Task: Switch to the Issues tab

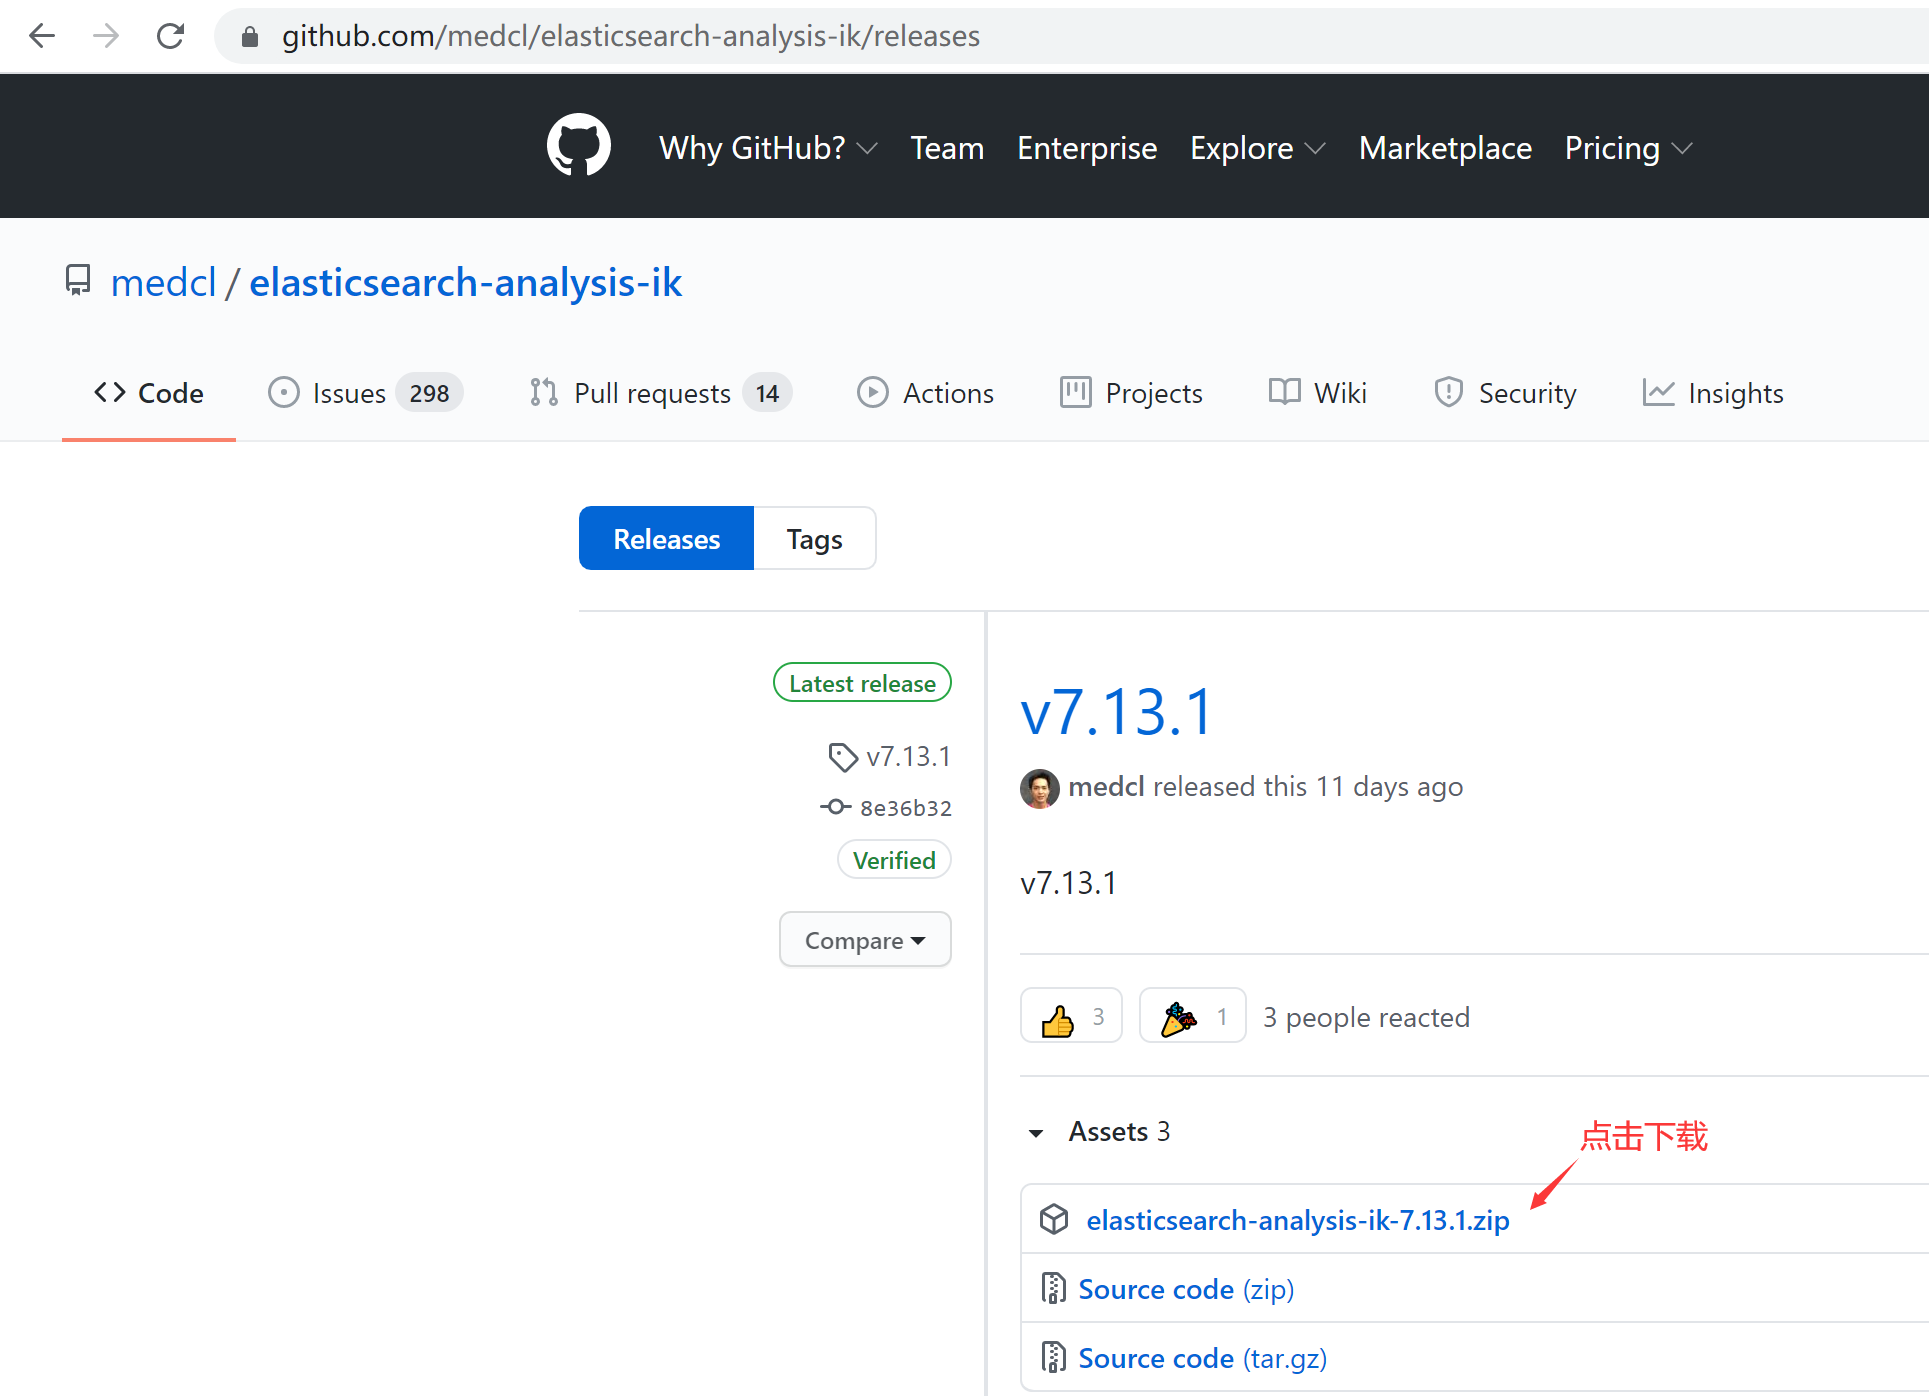Action: click(x=365, y=392)
